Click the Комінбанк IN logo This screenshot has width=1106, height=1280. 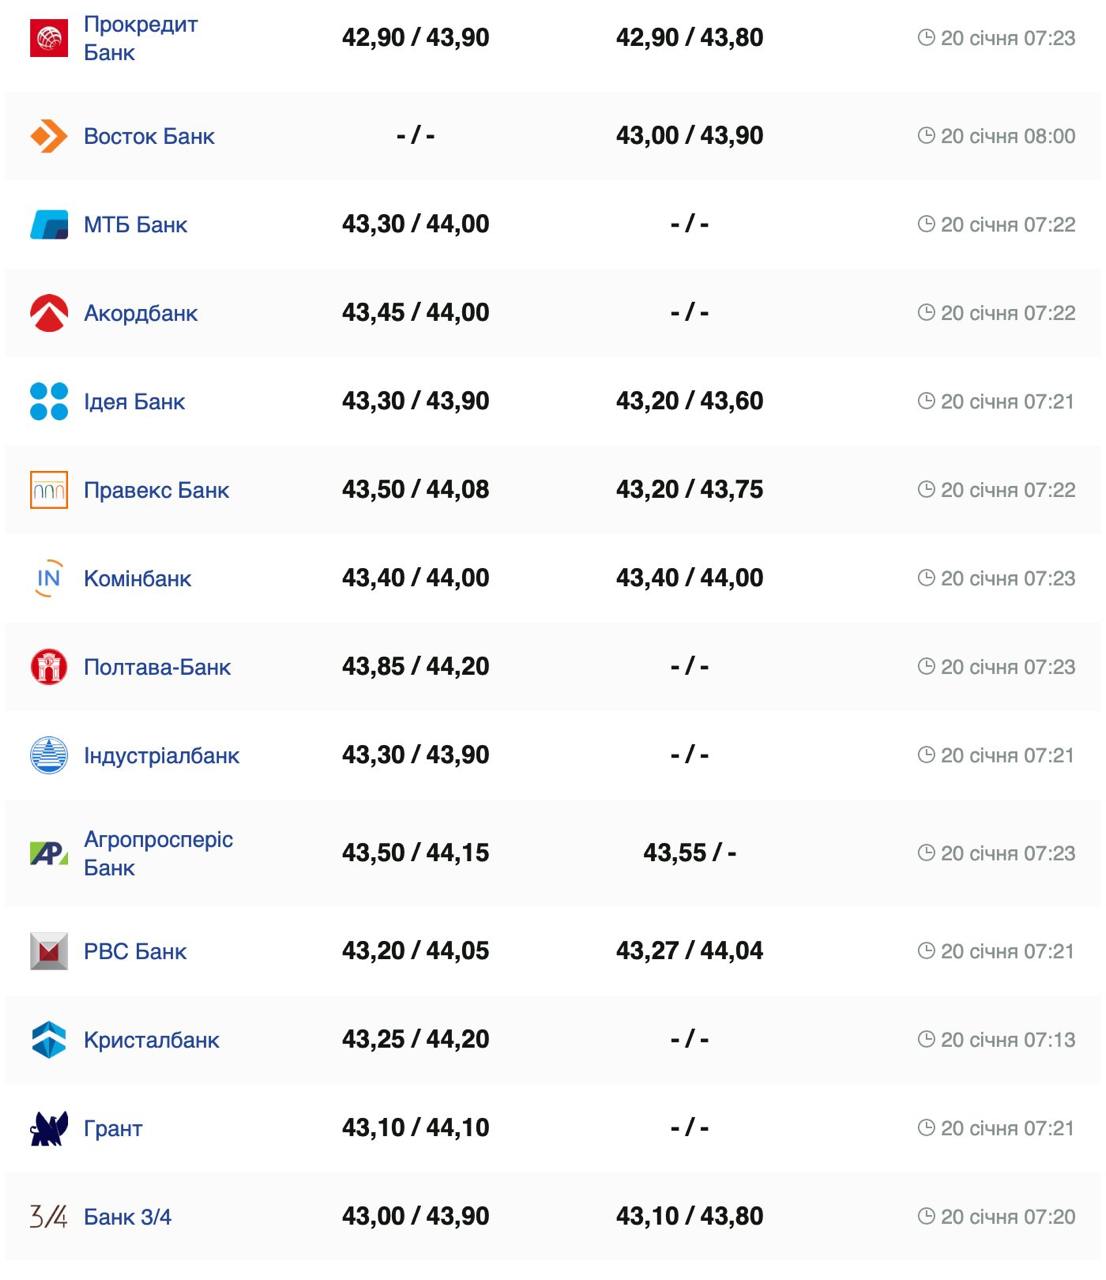(x=49, y=578)
